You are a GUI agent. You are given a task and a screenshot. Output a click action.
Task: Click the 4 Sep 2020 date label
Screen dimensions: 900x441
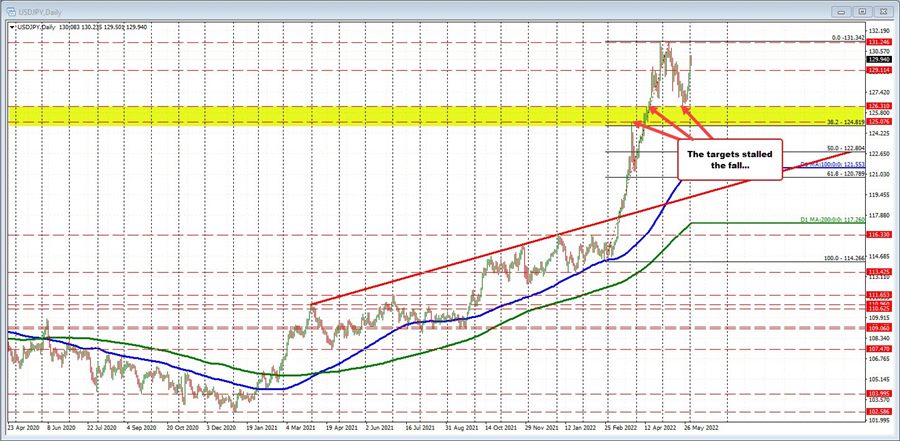tap(141, 428)
